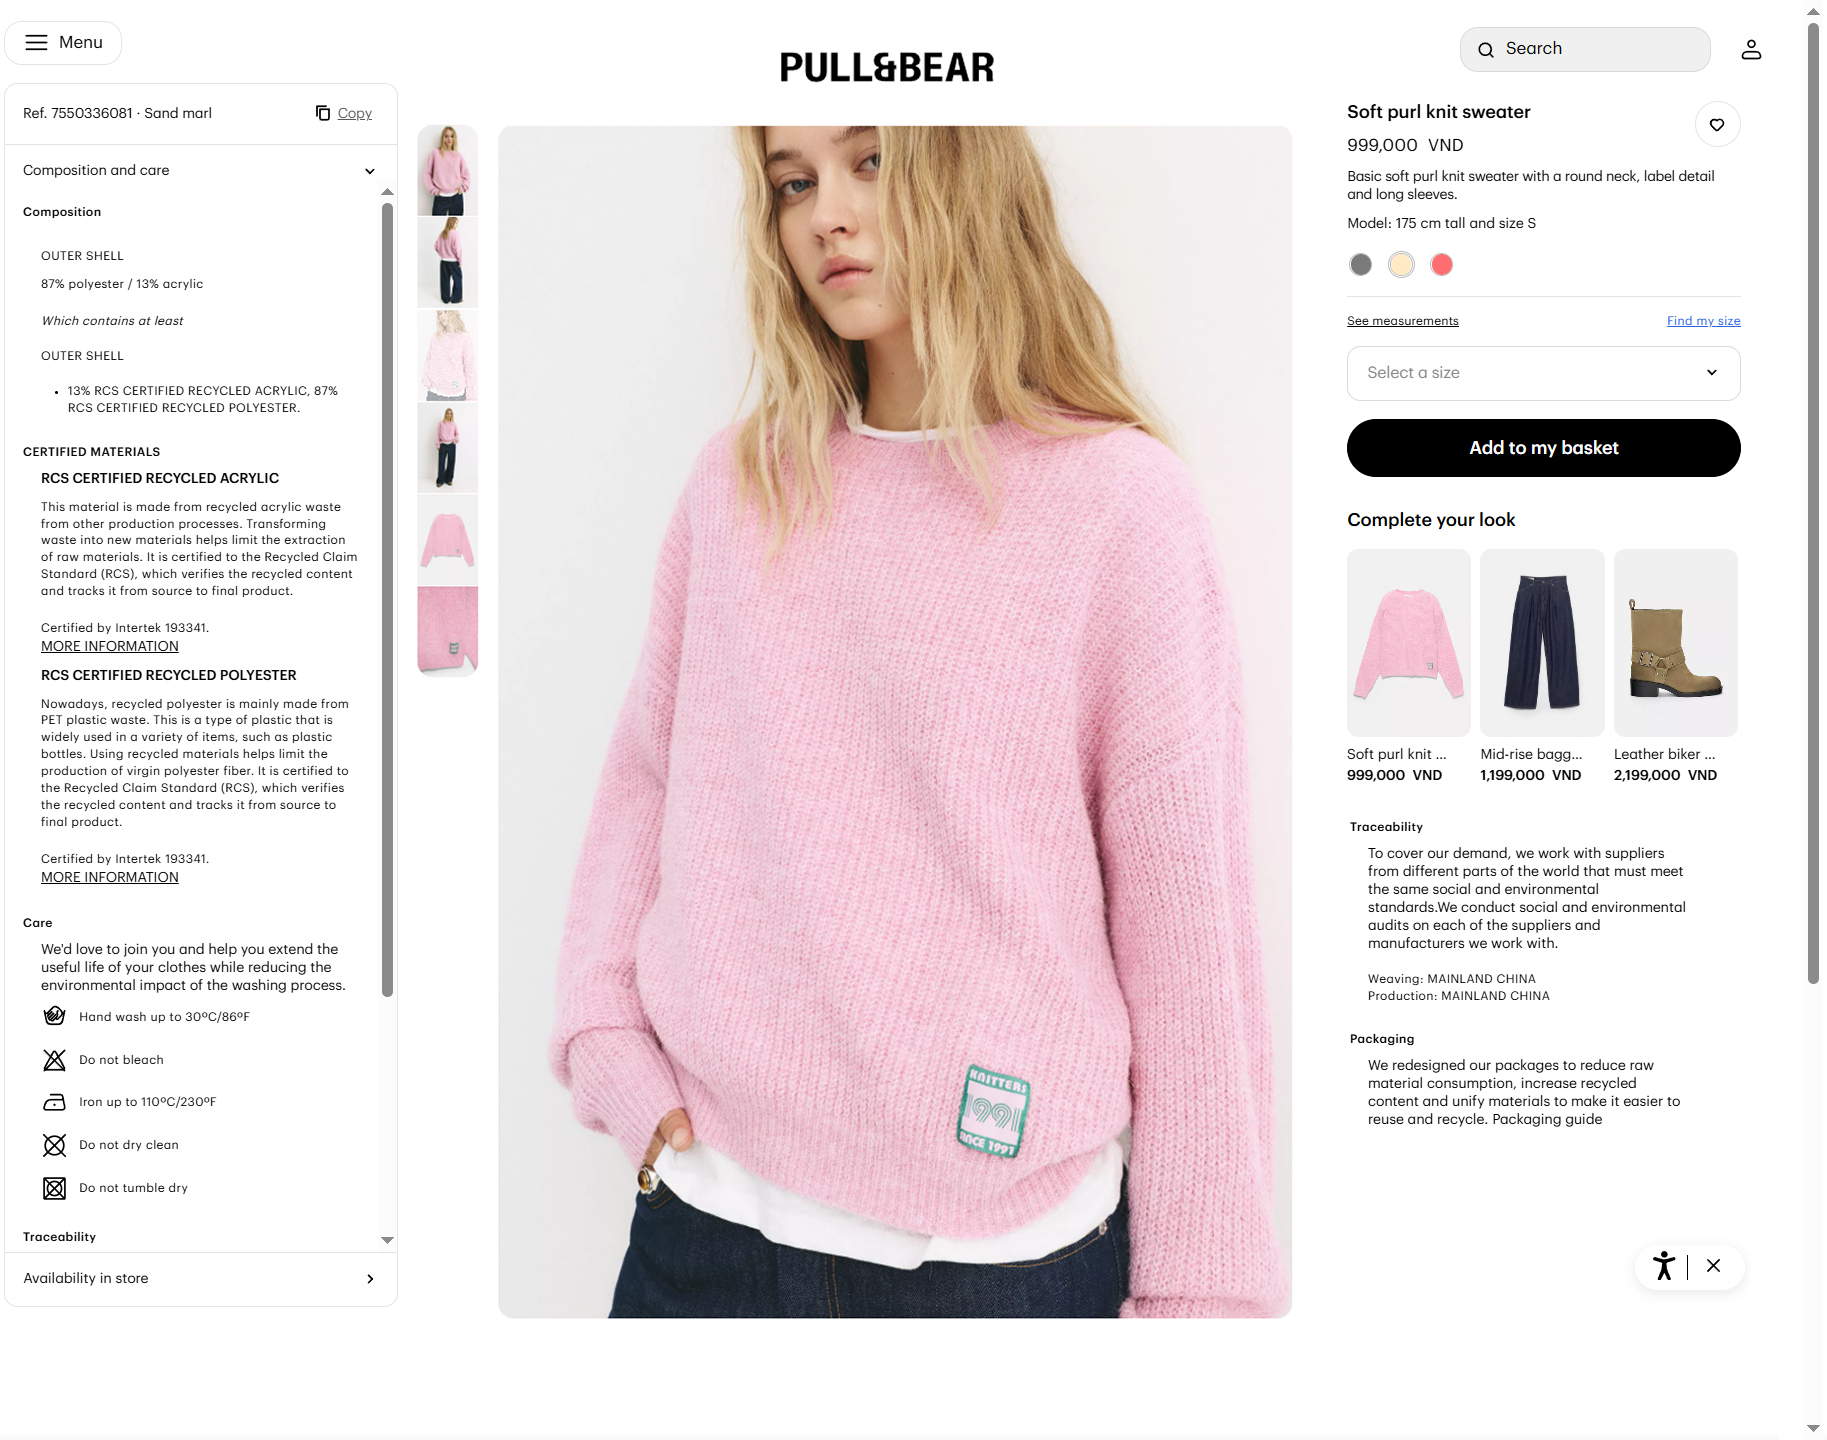Choose the sand colour swatch
Screen dimensions: 1827x1440
[1401, 264]
